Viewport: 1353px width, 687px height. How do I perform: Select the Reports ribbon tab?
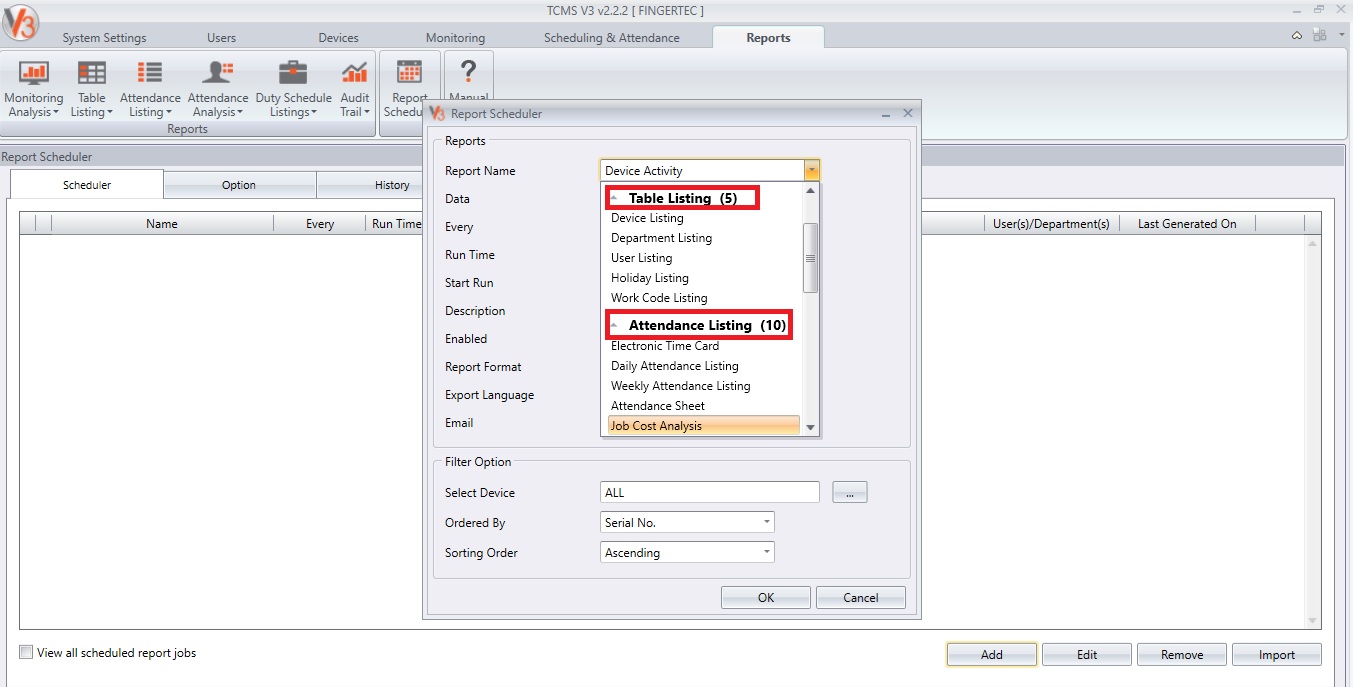(x=768, y=38)
